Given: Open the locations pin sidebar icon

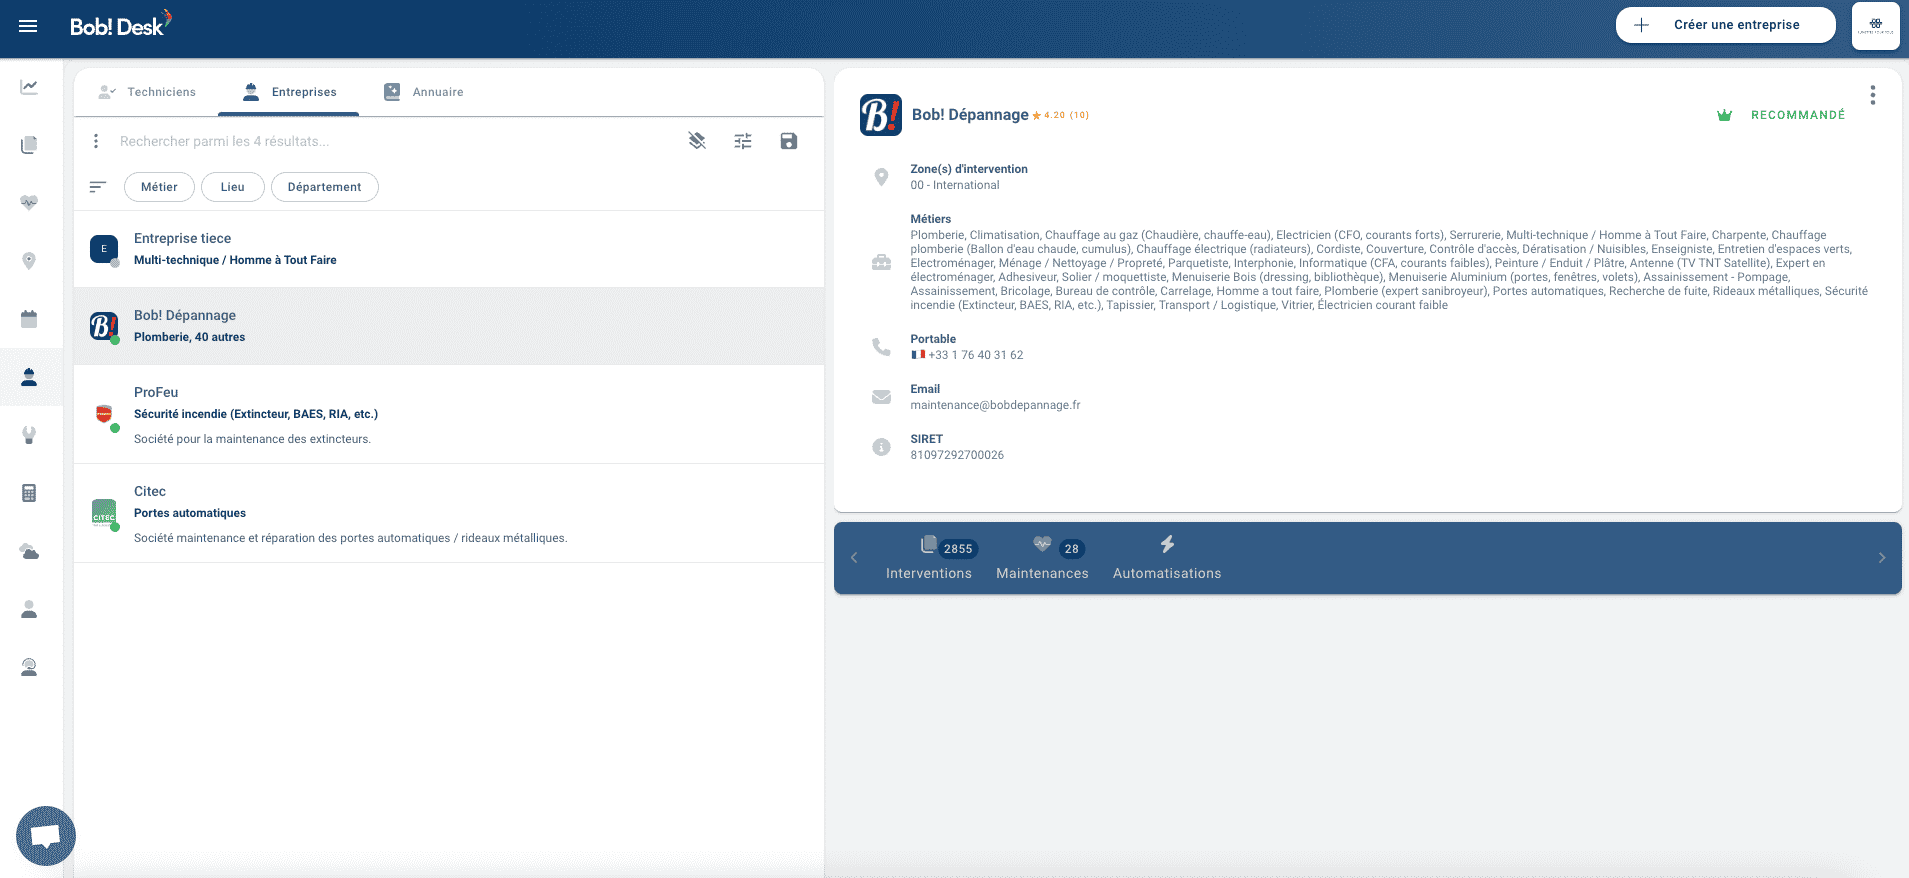Looking at the screenshot, I should pos(29,261).
